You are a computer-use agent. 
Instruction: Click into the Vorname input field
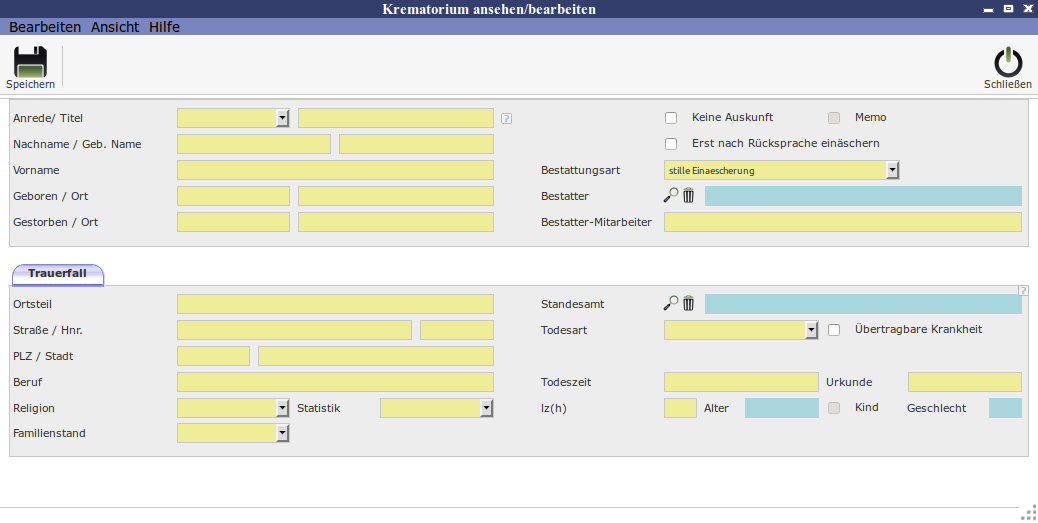click(335, 170)
